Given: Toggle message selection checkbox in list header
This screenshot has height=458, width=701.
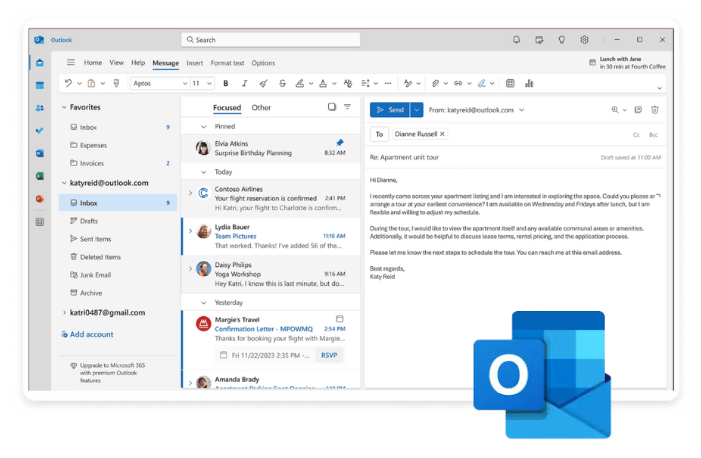Looking at the screenshot, I should click(332, 107).
